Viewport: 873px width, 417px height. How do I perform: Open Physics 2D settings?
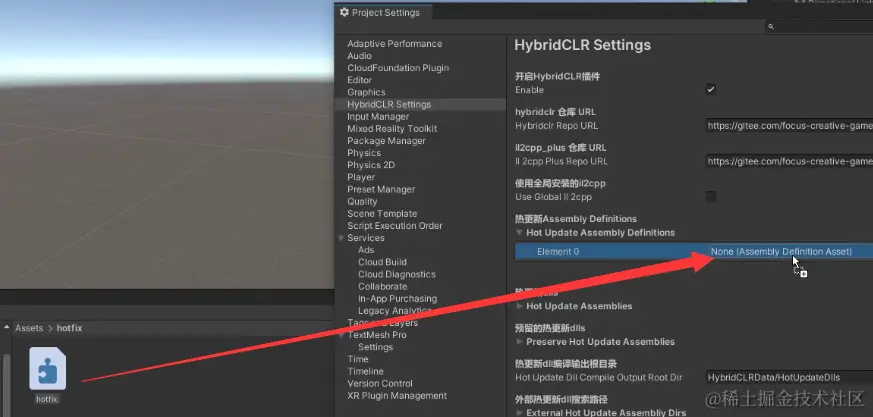click(x=371, y=165)
